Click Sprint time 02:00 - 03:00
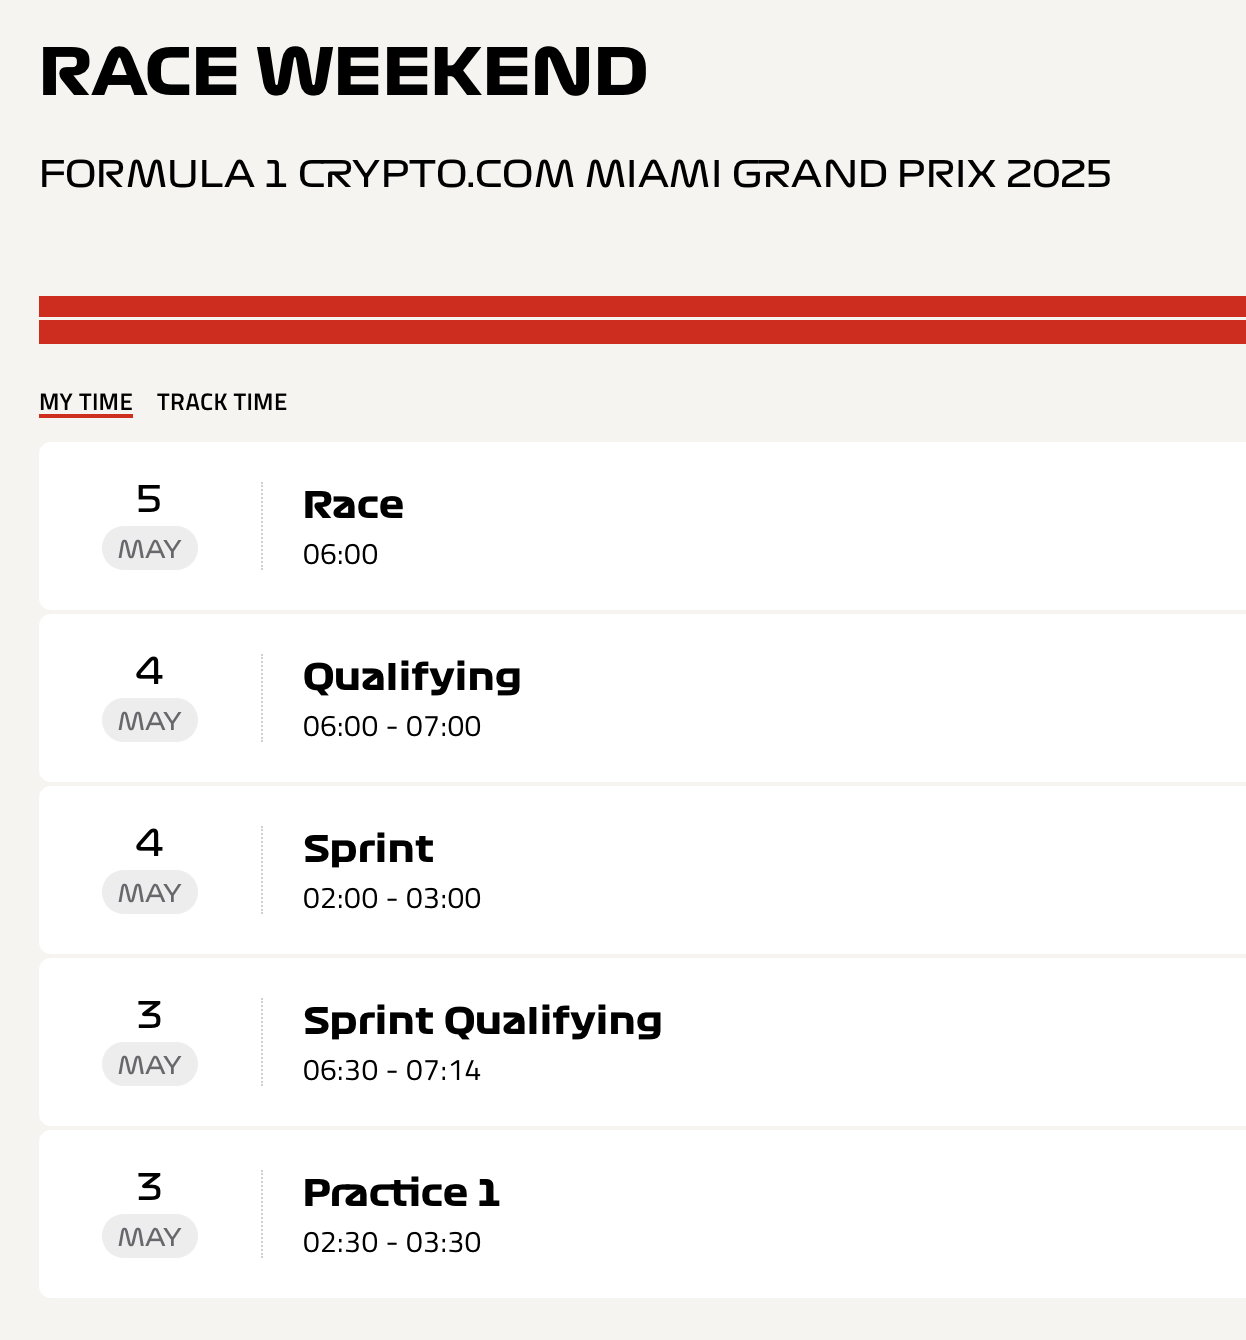Image resolution: width=1246 pixels, height=1340 pixels. 392,898
